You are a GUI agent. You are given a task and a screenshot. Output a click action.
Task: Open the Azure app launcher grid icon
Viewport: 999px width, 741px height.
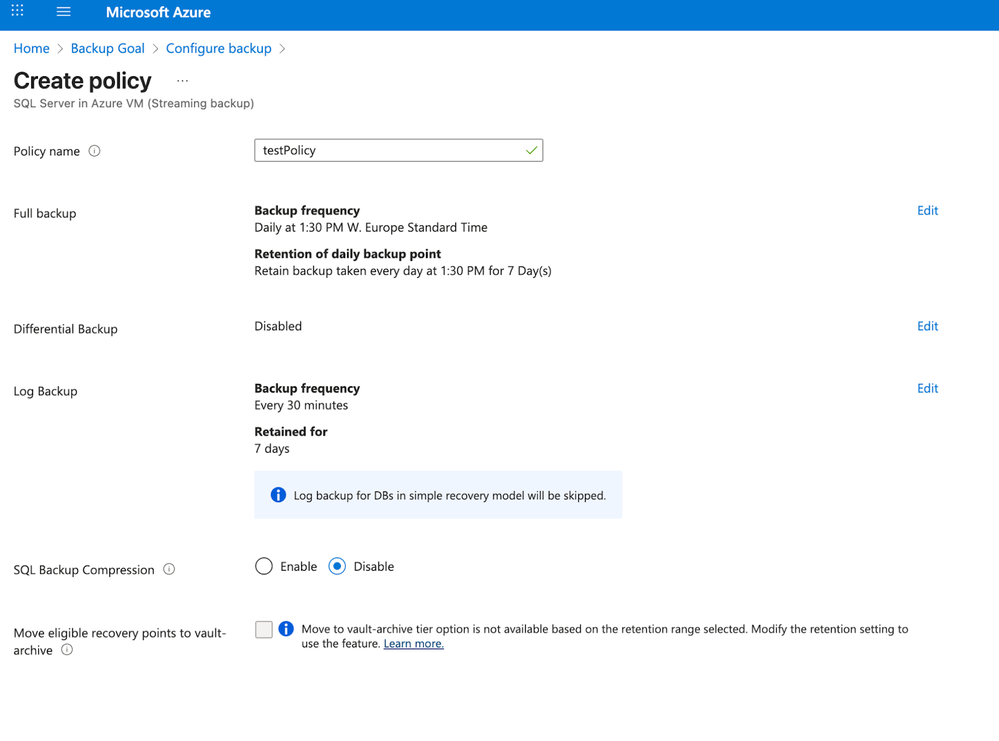click(x=17, y=12)
